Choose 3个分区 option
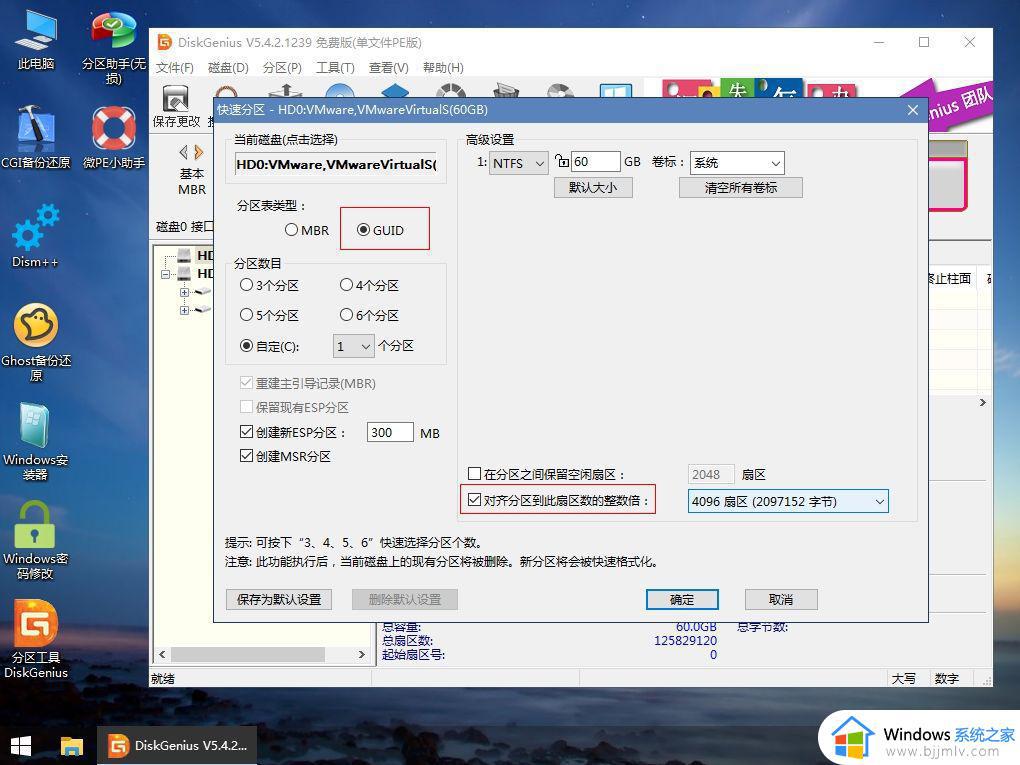 [x=269, y=285]
